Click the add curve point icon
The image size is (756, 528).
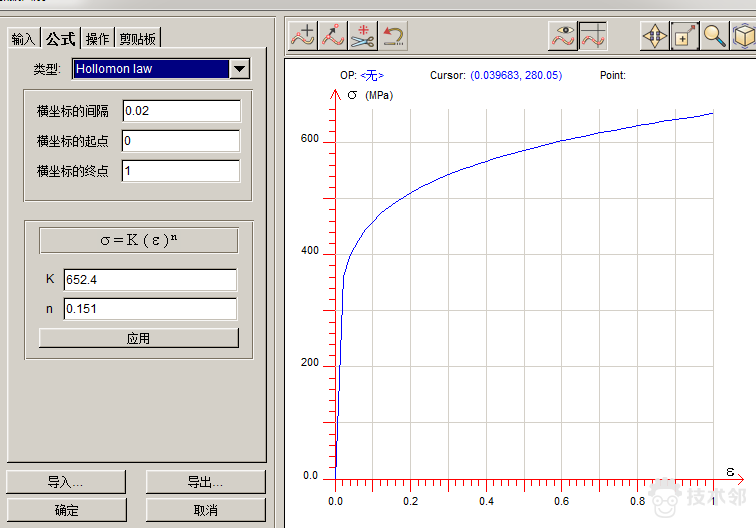click(303, 36)
